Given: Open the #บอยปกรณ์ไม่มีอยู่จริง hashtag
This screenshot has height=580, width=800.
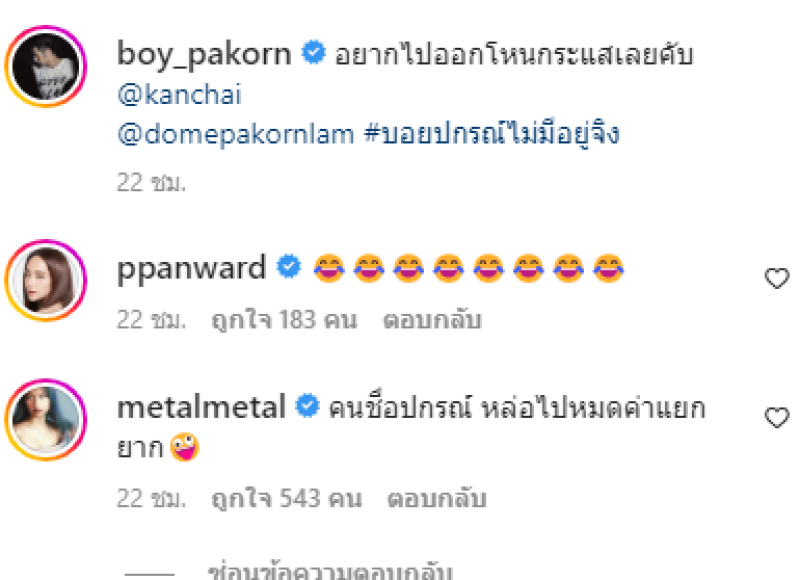Looking at the screenshot, I should coord(492,133).
